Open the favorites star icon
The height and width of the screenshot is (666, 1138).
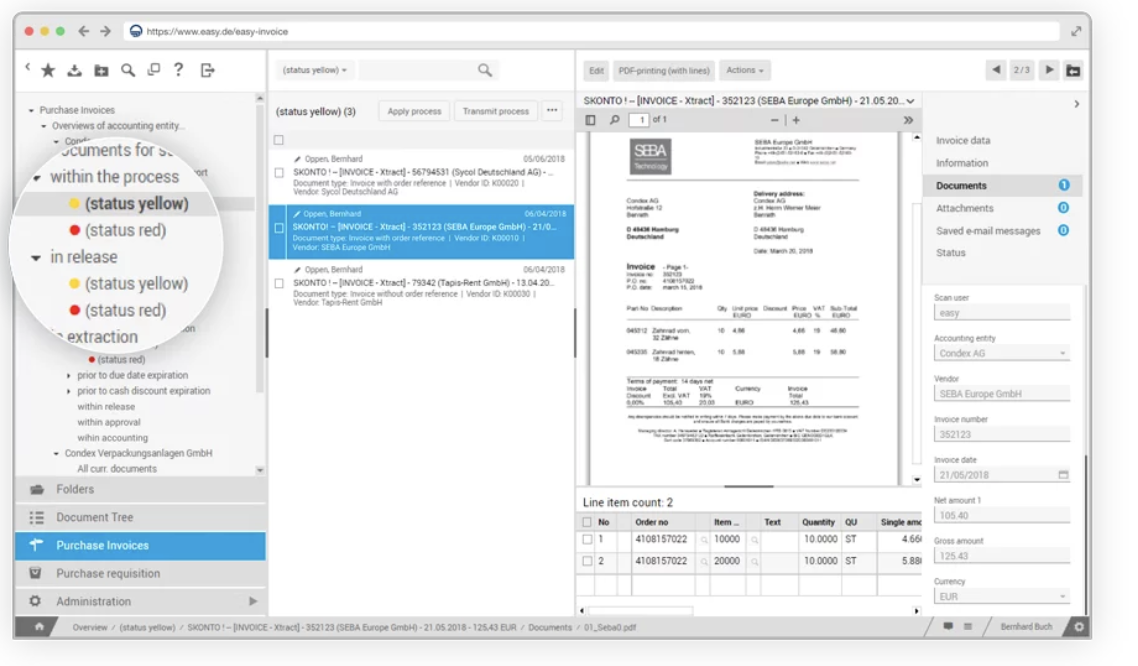pos(48,71)
